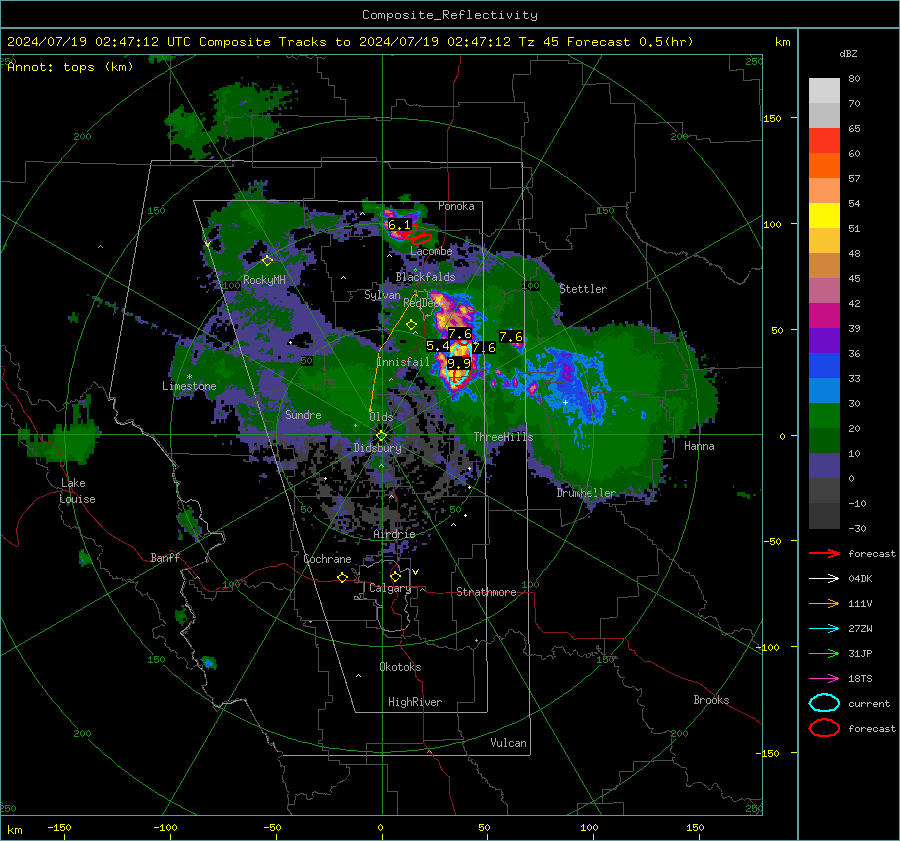Click the Innisfail city label
900x841 pixels.
coord(403,362)
